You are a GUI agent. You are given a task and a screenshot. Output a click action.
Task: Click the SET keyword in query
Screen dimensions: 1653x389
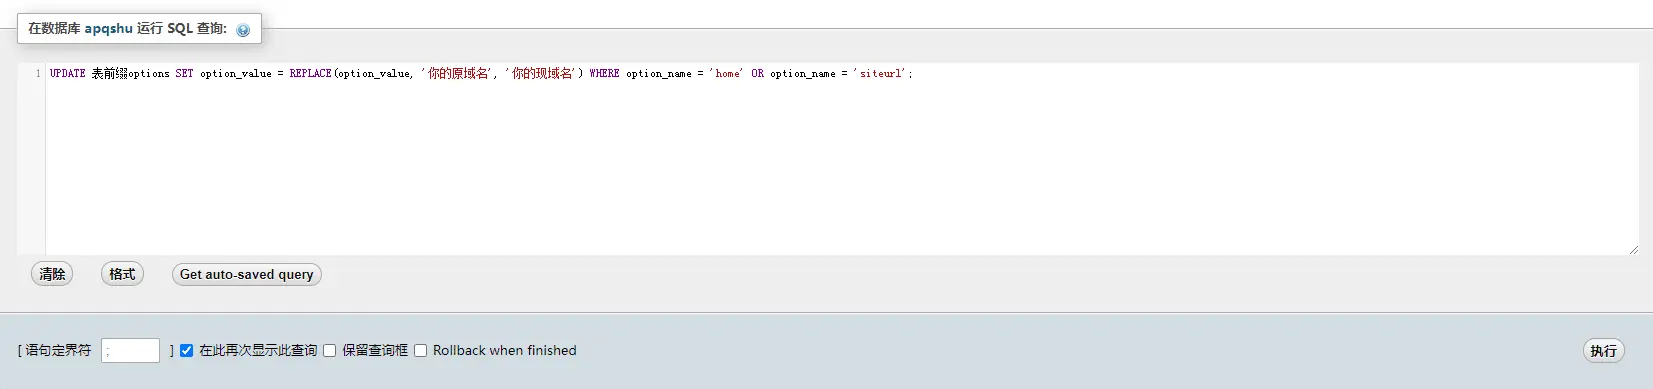coord(184,73)
